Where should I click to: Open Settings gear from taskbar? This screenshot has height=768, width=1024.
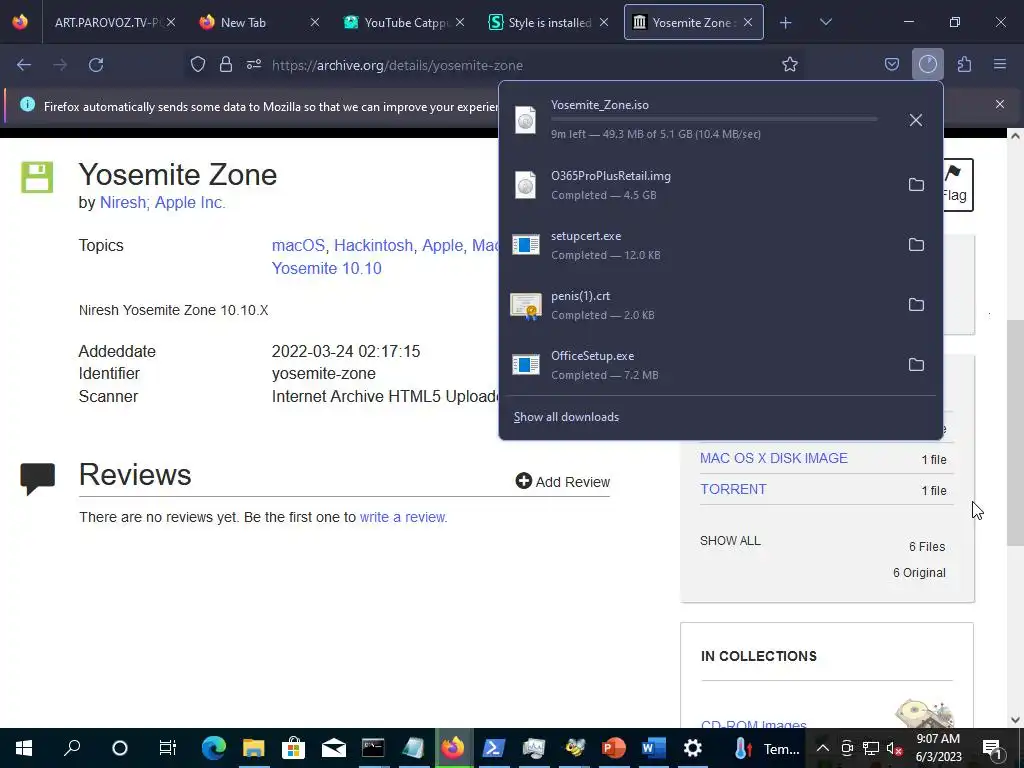[x=693, y=748]
